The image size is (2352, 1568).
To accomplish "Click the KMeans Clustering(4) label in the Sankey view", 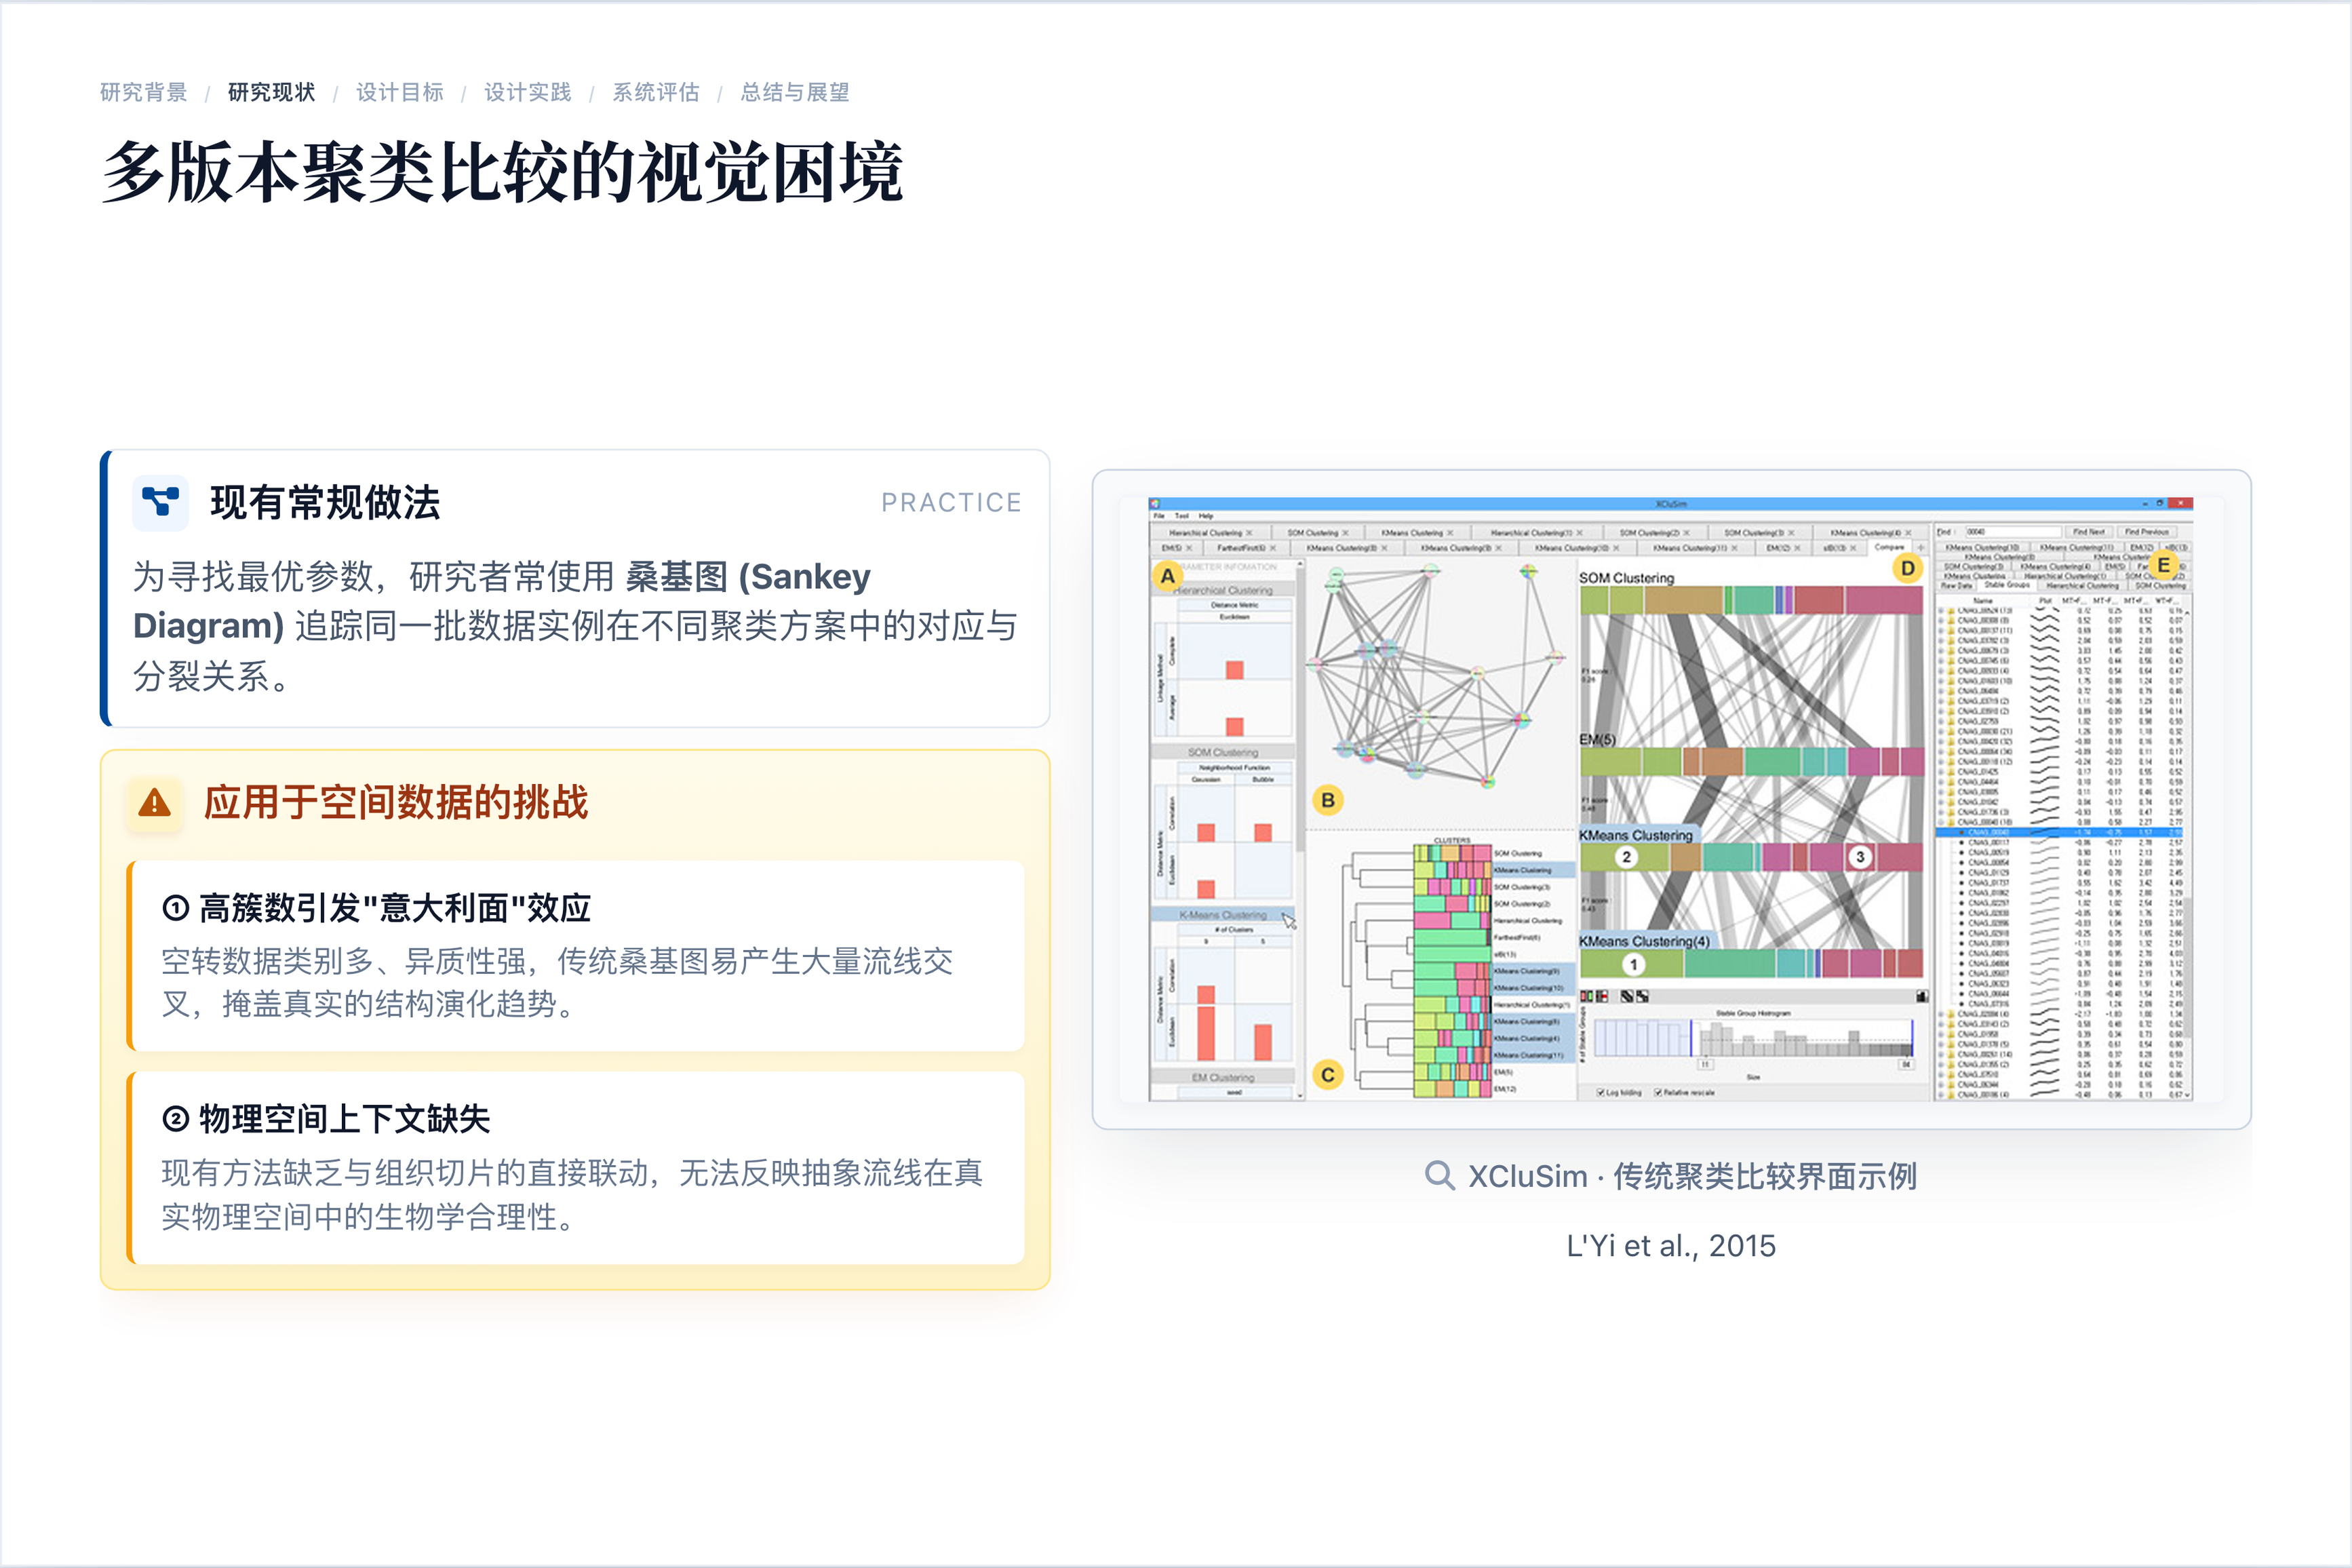I will [x=1644, y=941].
